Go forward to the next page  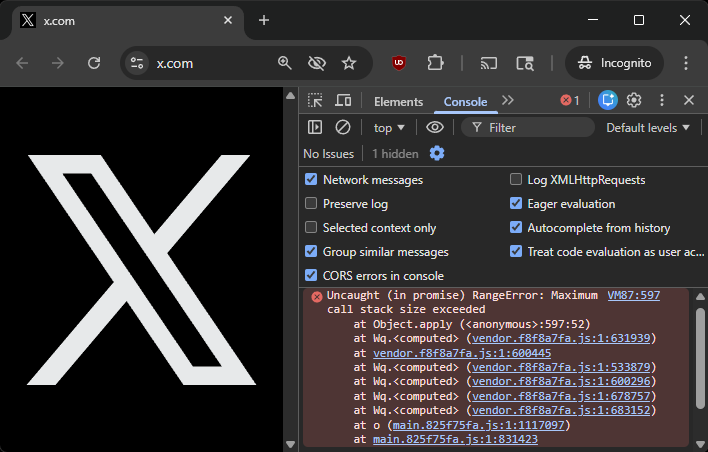58,63
